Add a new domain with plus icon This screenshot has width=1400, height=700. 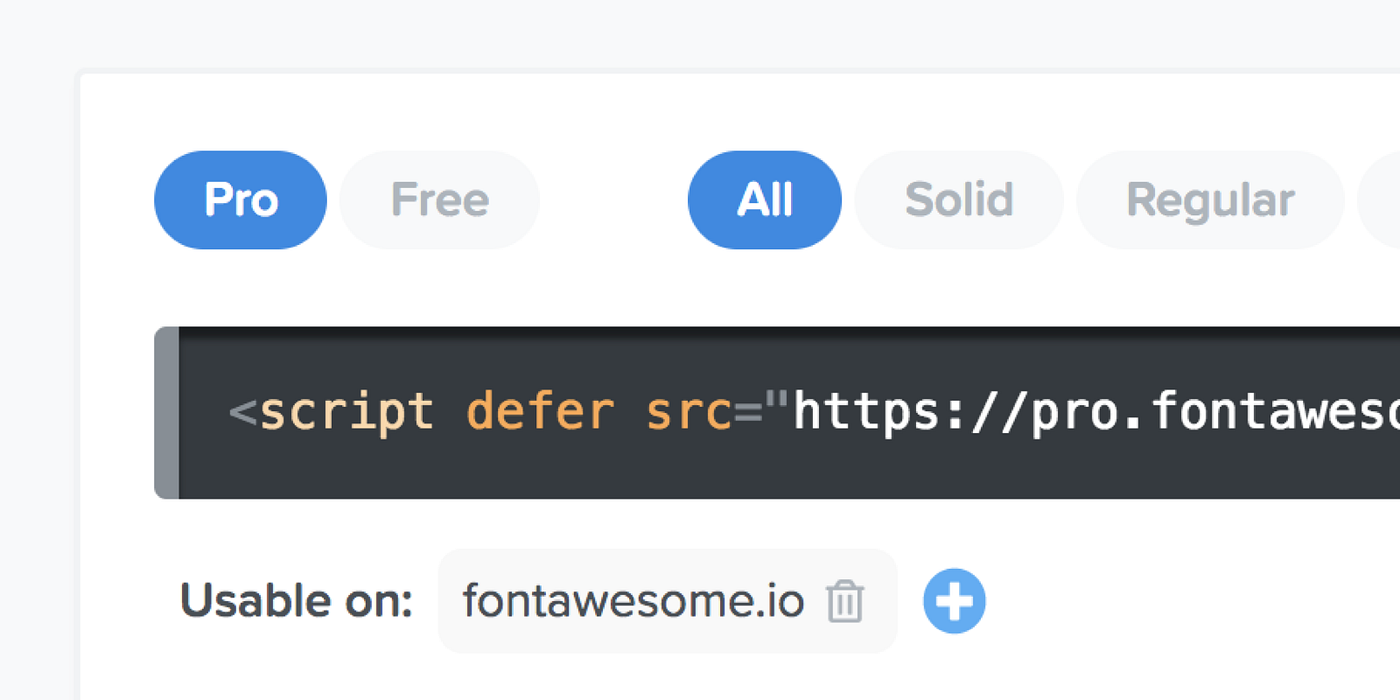(x=954, y=602)
